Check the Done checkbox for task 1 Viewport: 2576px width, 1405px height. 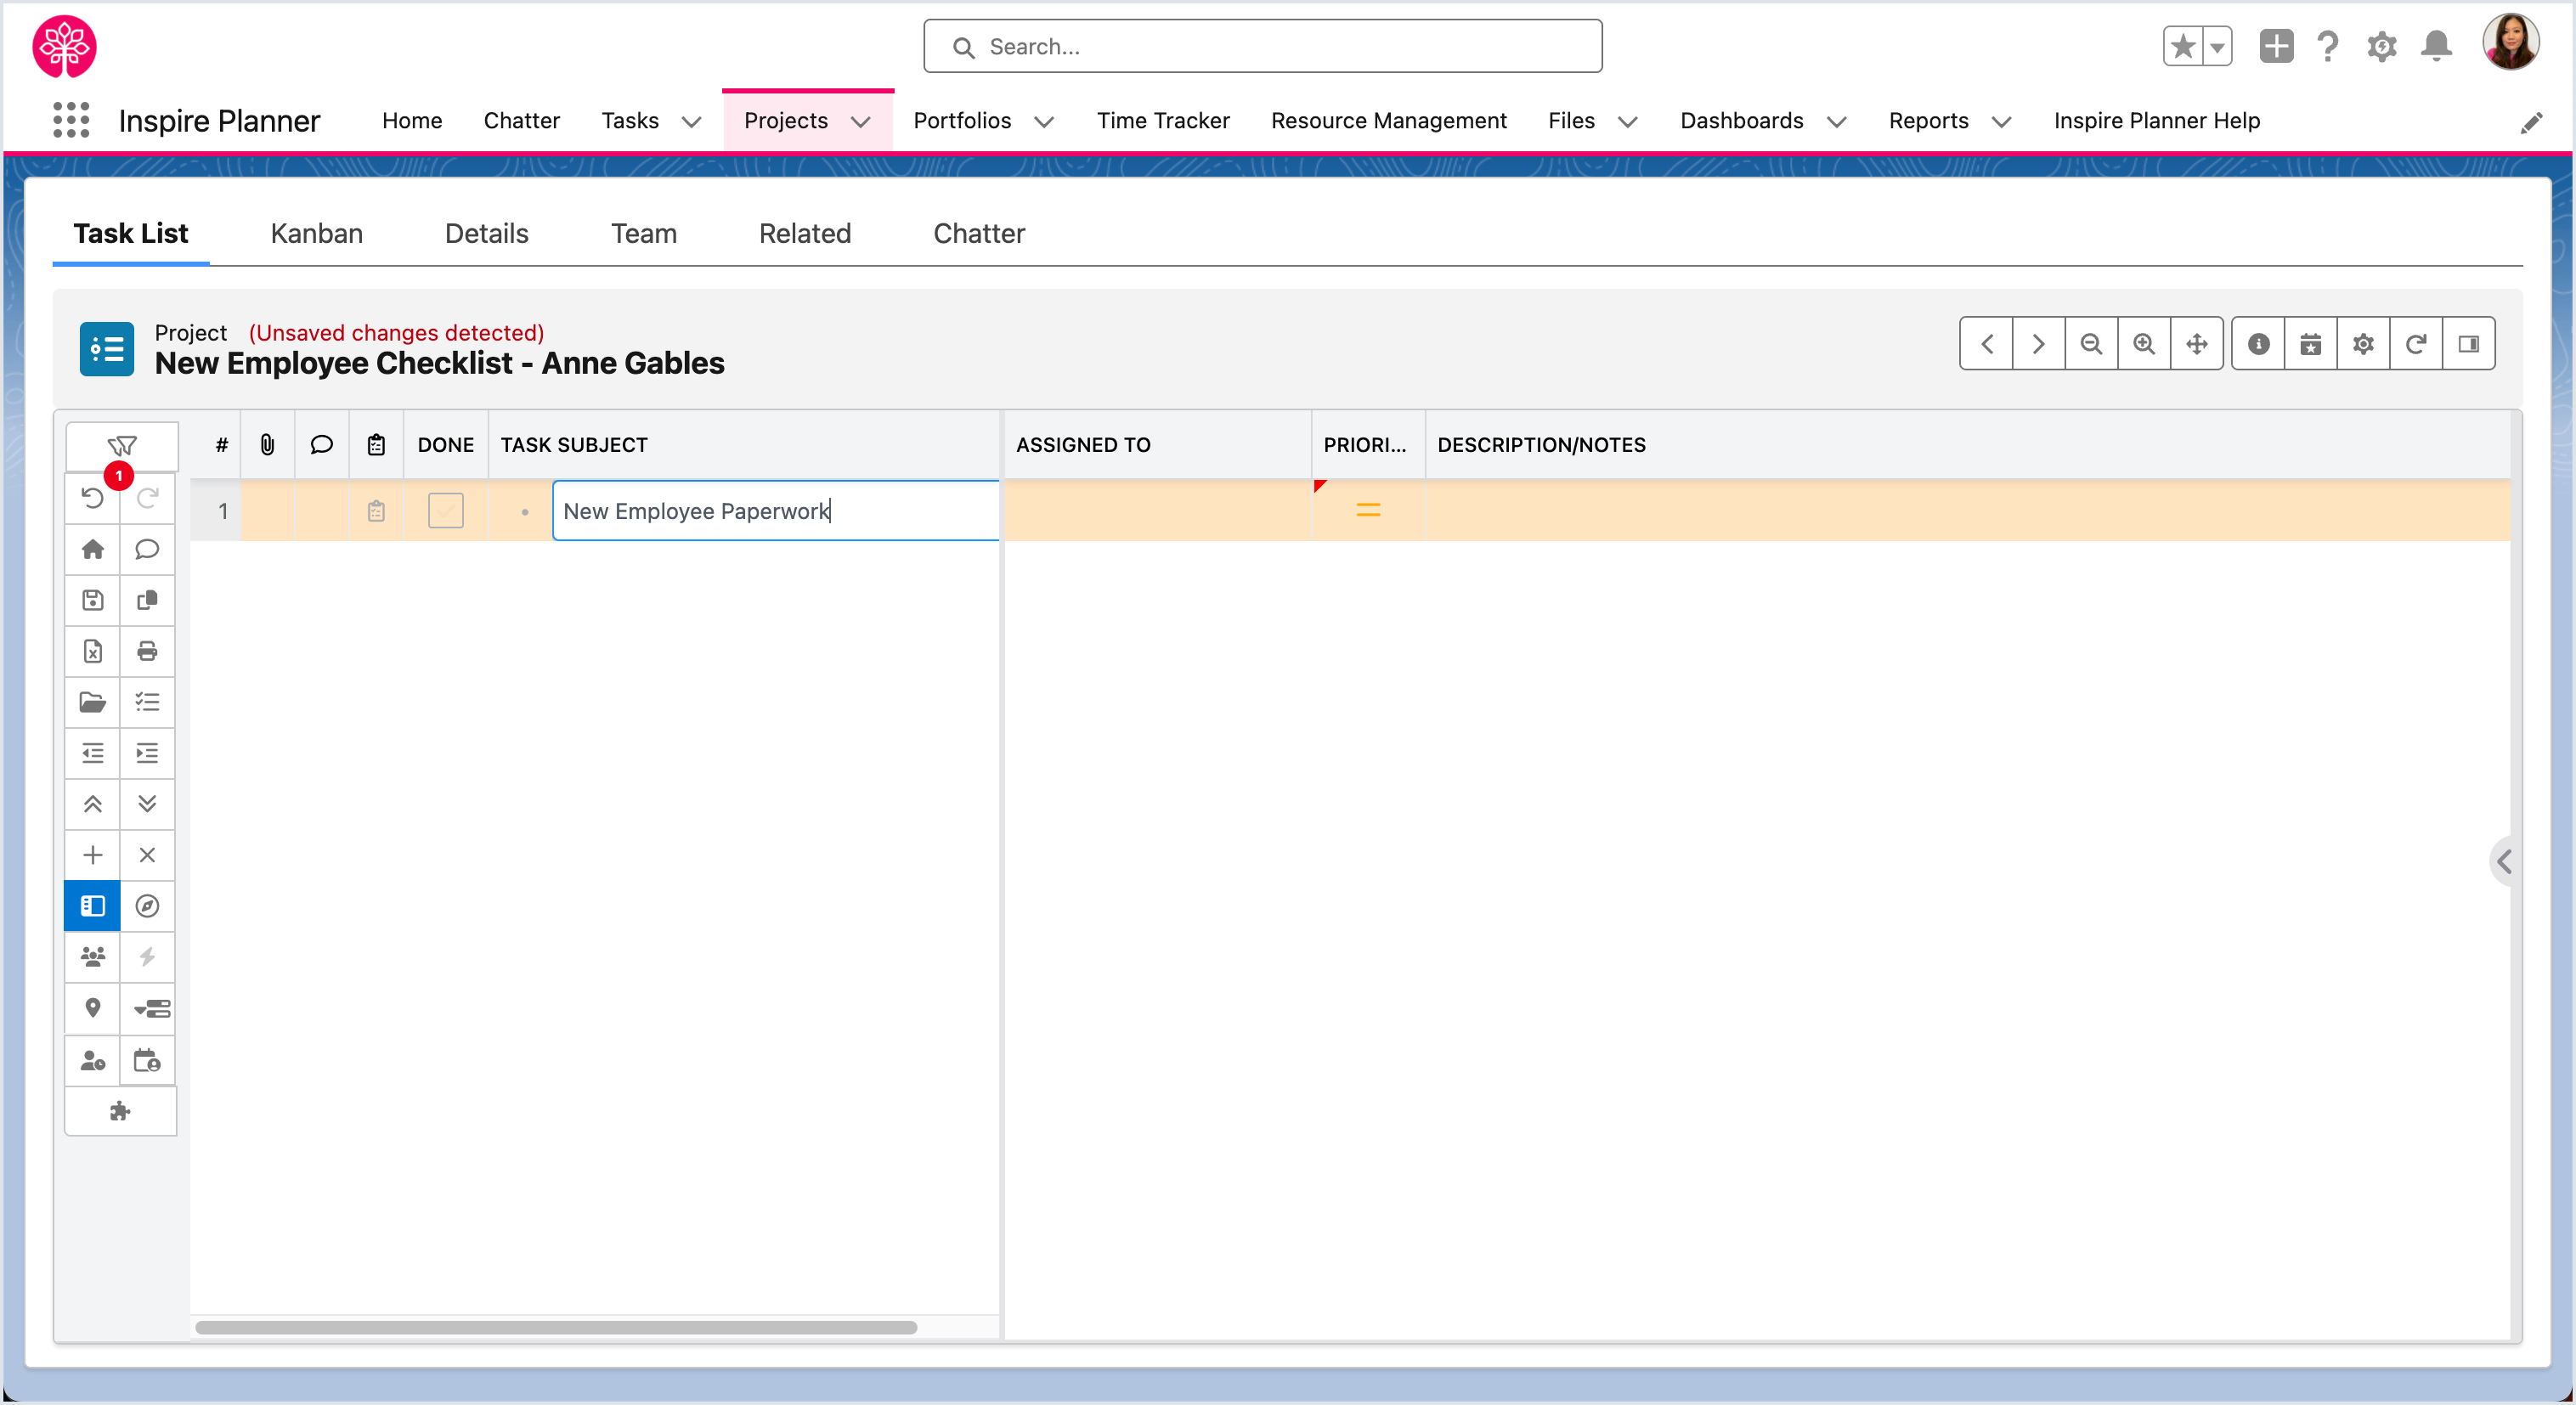click(446, 511)
